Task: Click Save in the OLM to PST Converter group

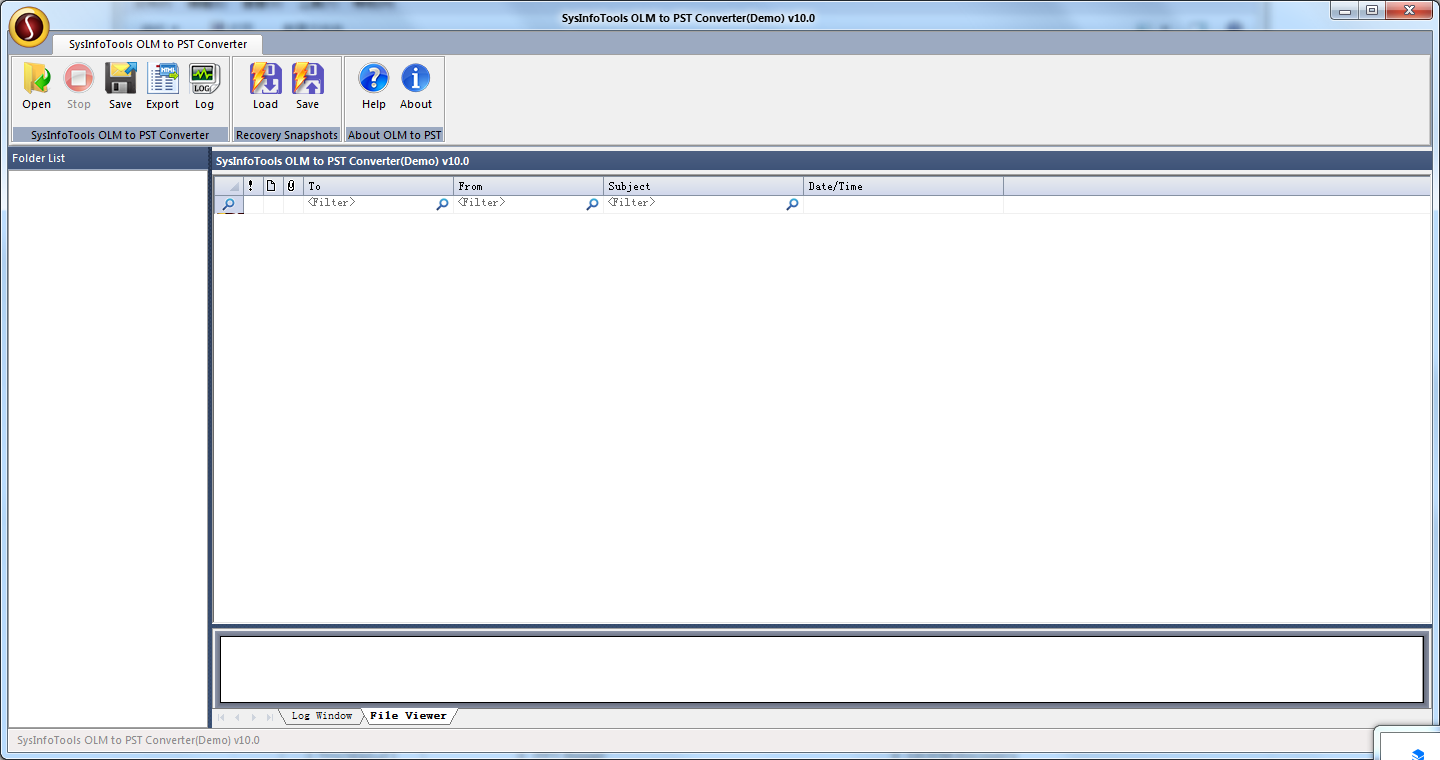Action: point(121,86)
